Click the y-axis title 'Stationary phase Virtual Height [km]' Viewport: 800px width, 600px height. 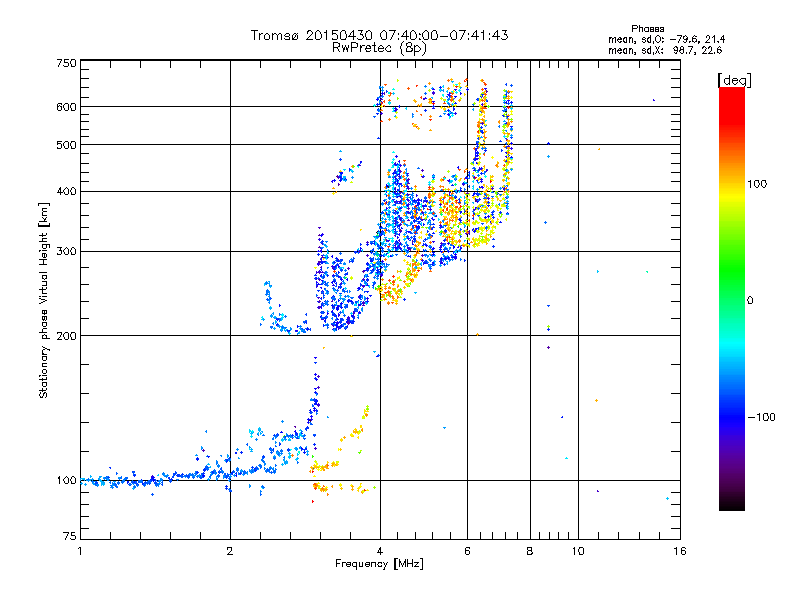pyautogui.click(x=44, y=300)
